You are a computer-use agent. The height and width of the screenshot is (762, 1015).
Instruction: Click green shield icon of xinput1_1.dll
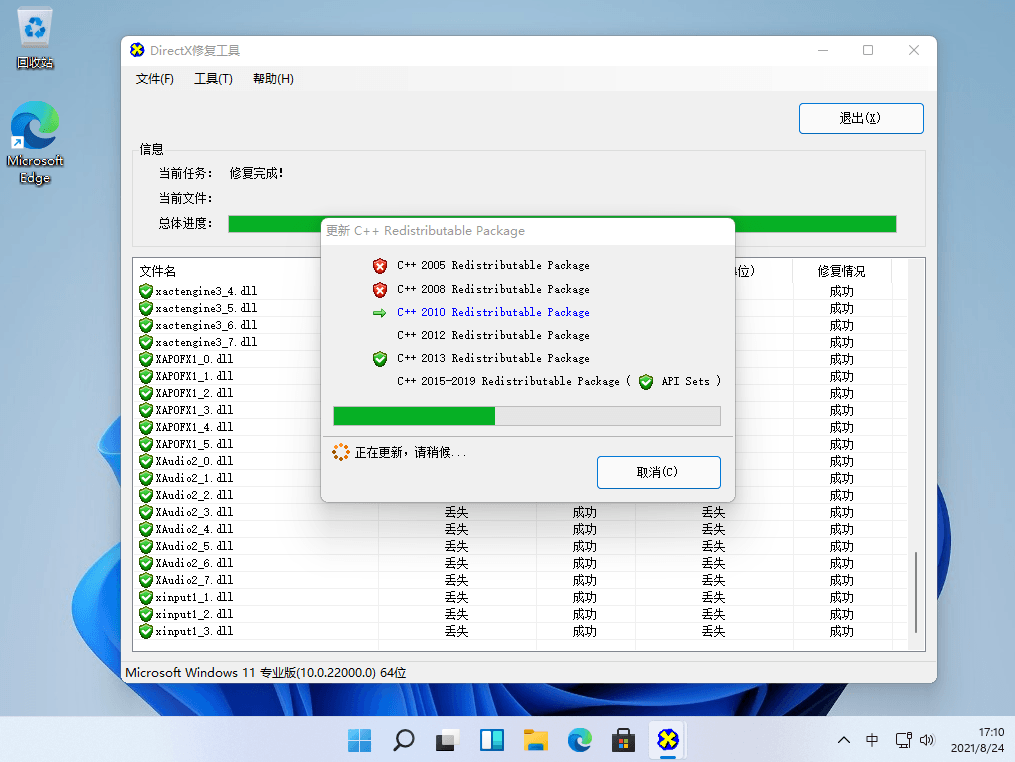coord(146,597)
